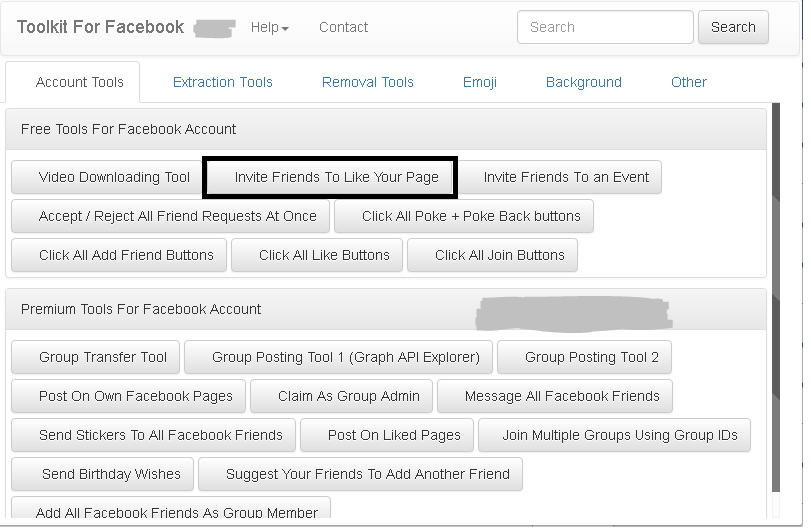Image resolution: width=811 pixels, height=528 pixels.
Task: Choose Claim As Group Admin
Action: point(341,396)
